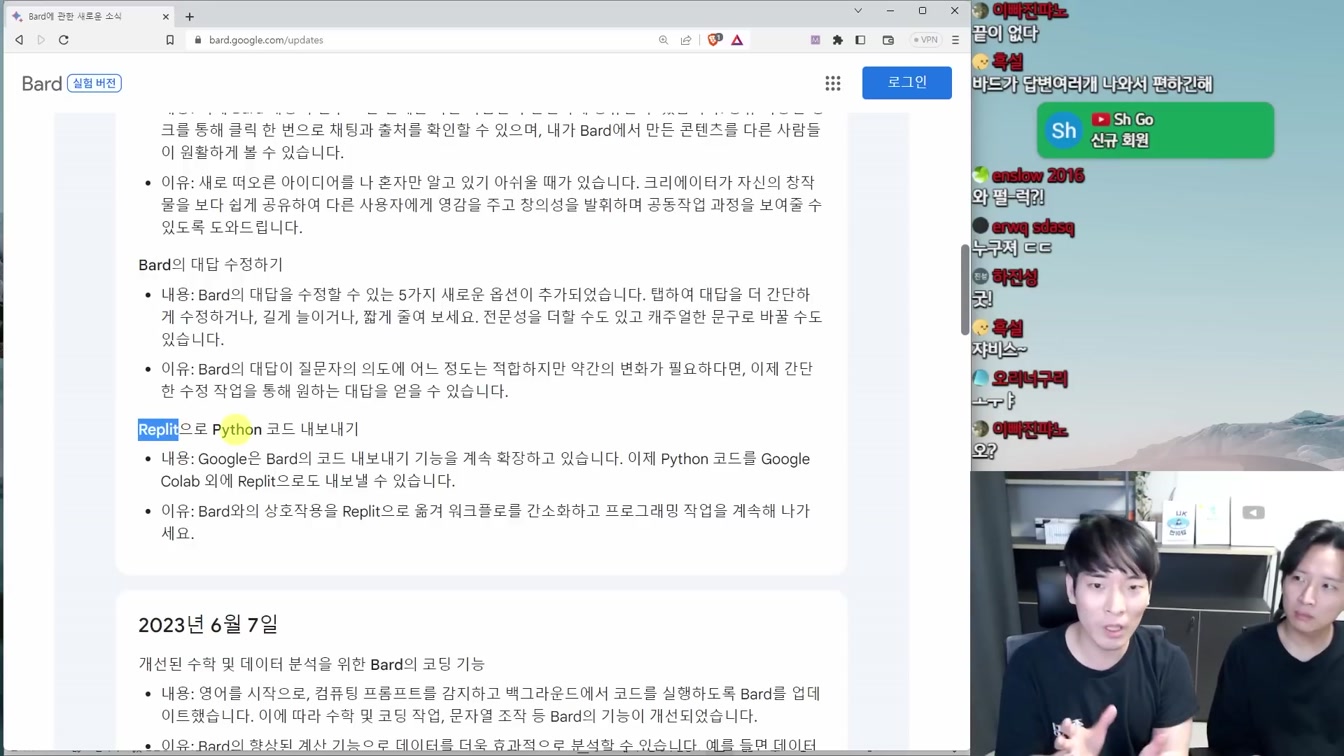Open Brave Rewards triangle icon
Screen dimensions: 1344x756
pos(737,40)
